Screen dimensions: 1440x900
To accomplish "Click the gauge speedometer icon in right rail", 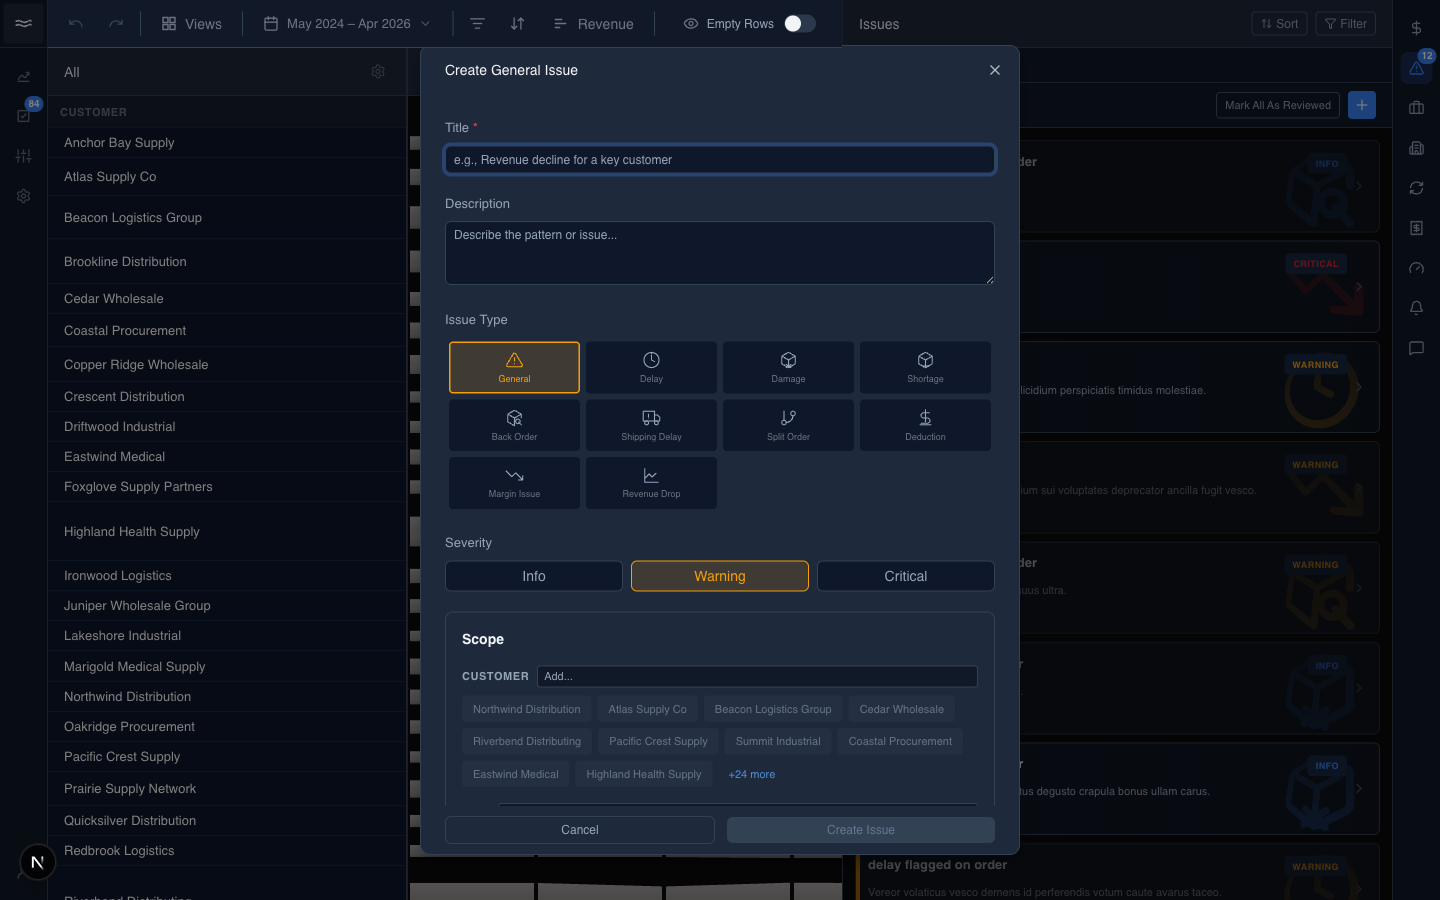I will click(x=1416, y=268).
